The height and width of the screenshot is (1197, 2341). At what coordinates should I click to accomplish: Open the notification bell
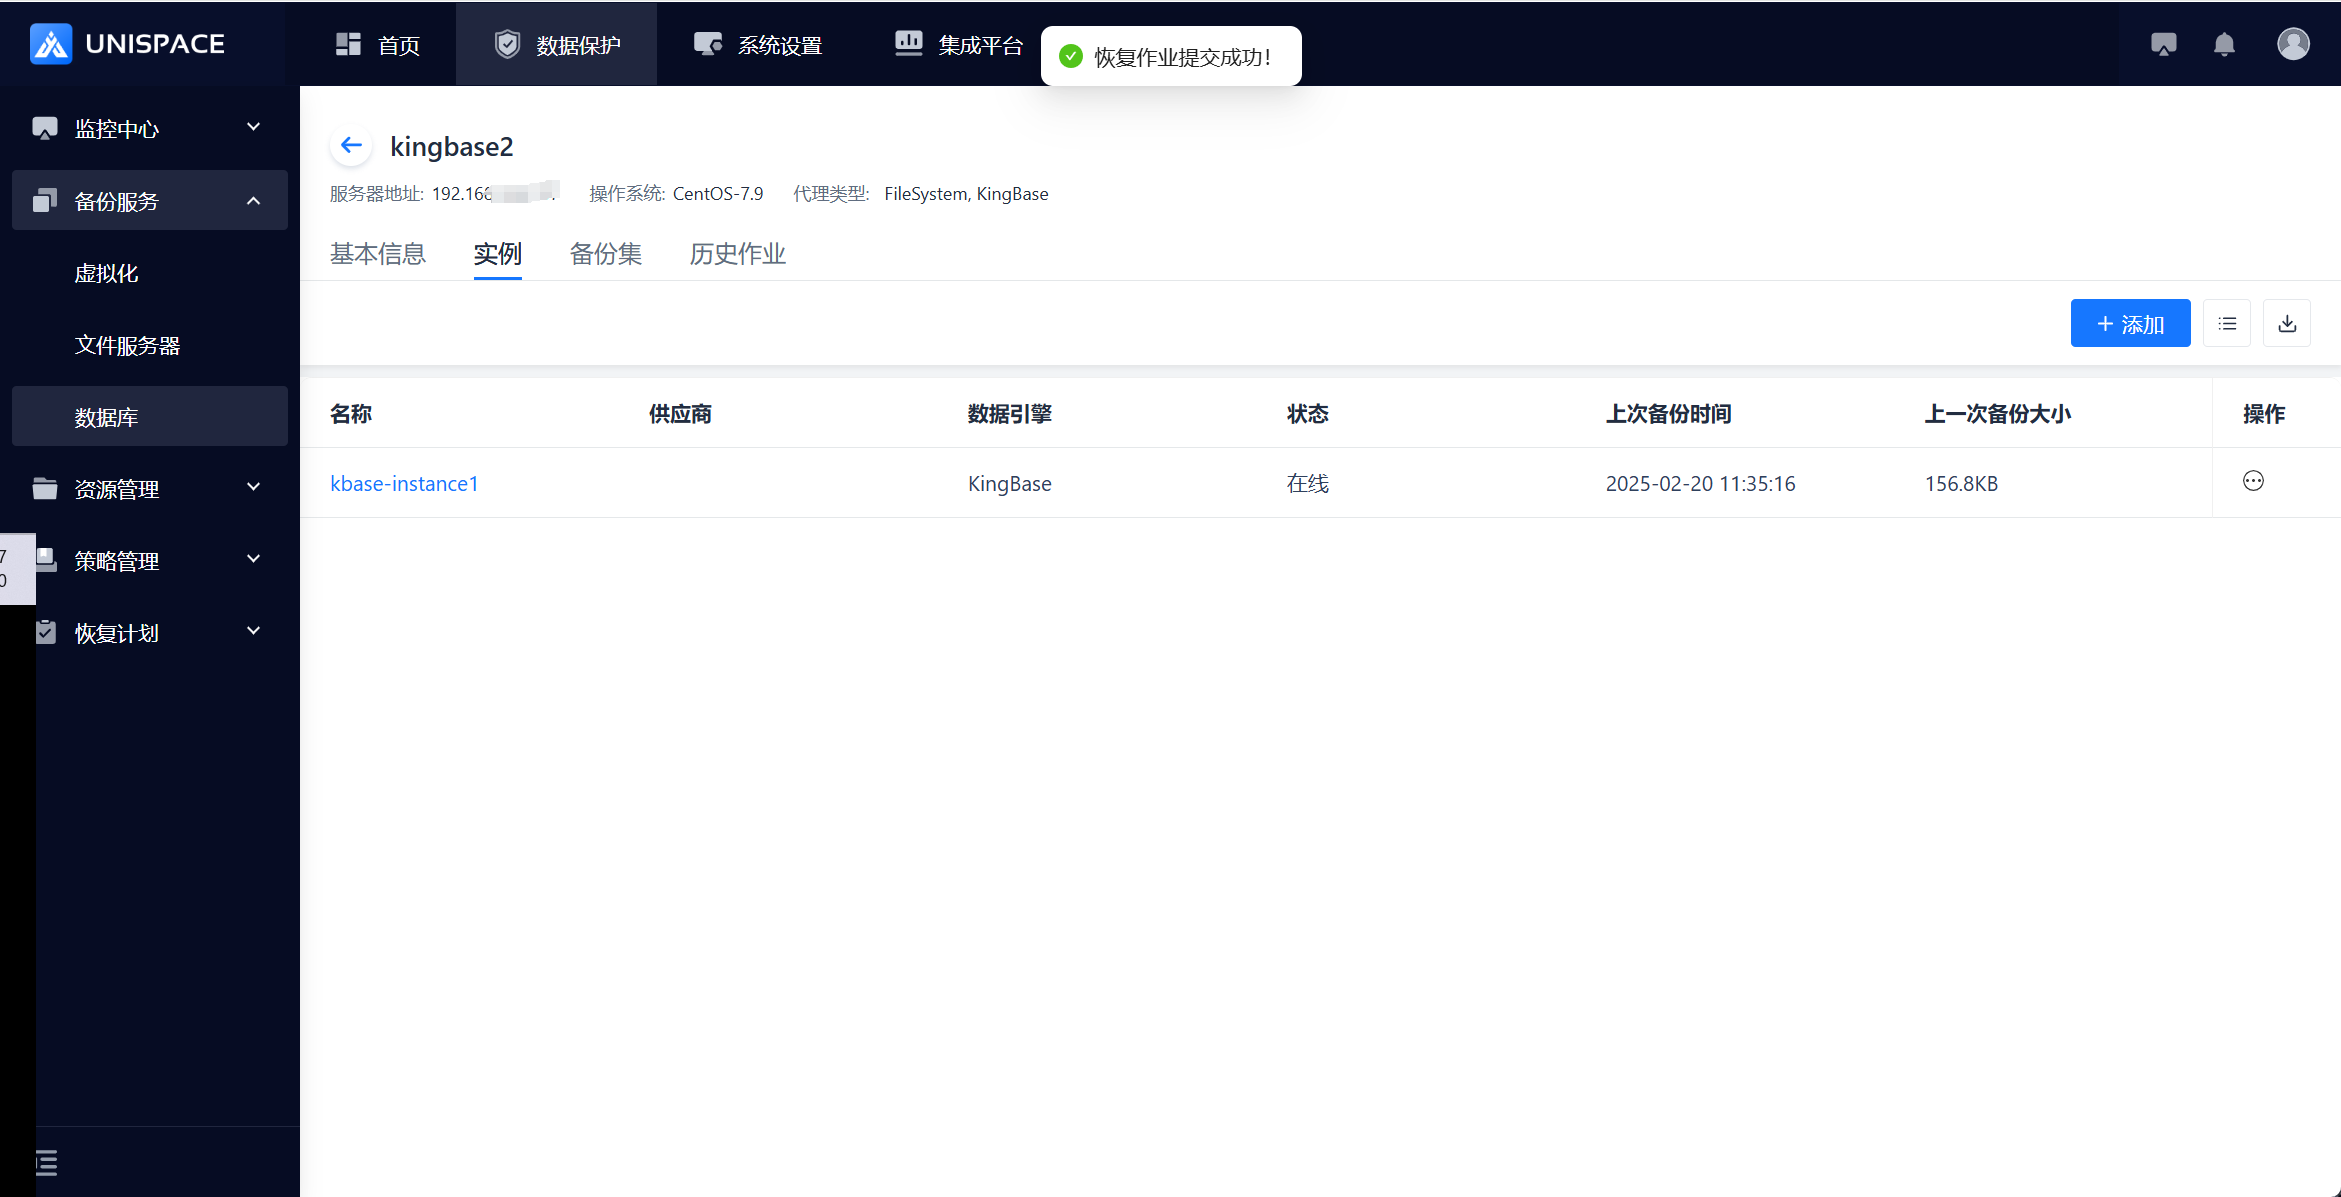[2224, 44]
